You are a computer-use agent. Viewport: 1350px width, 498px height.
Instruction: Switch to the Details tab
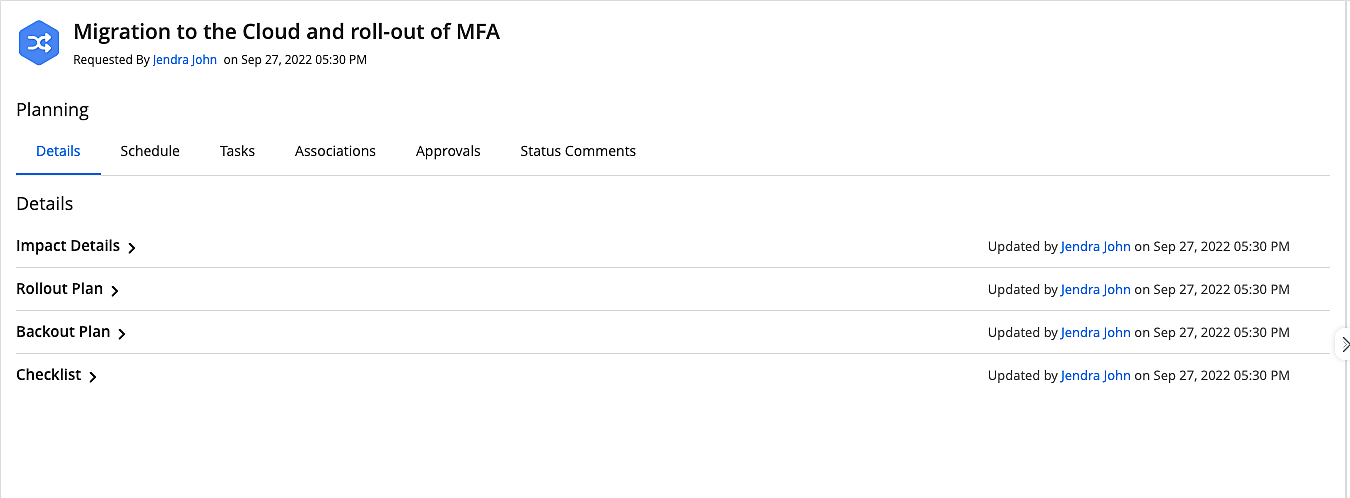coord(58,151)
